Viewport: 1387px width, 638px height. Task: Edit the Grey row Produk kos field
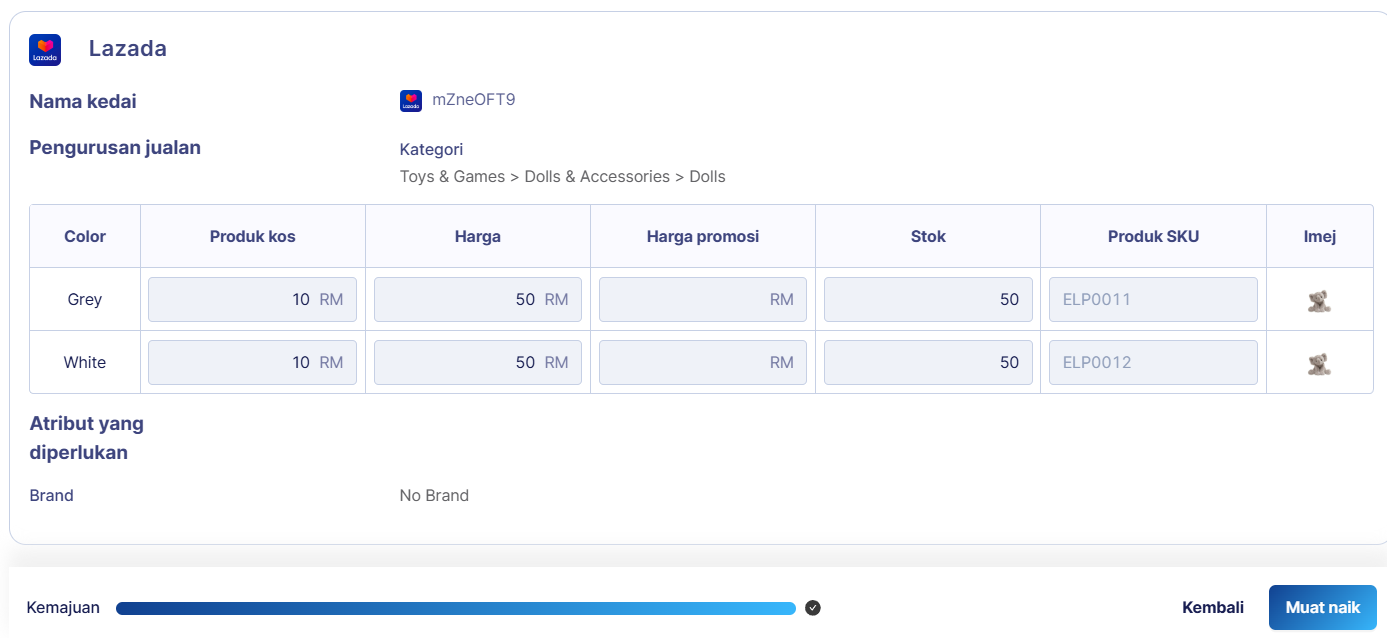[252, 300]
